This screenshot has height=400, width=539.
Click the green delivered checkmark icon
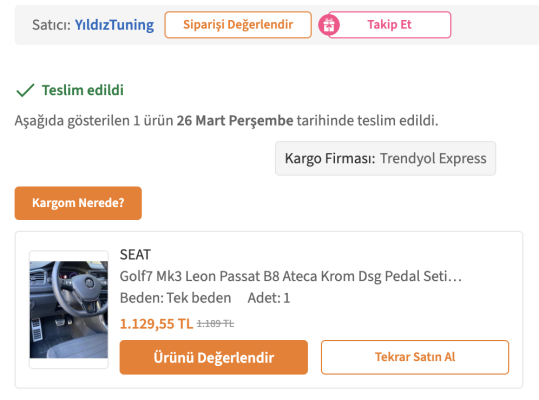pyautogui.click(x=25, y=90)
